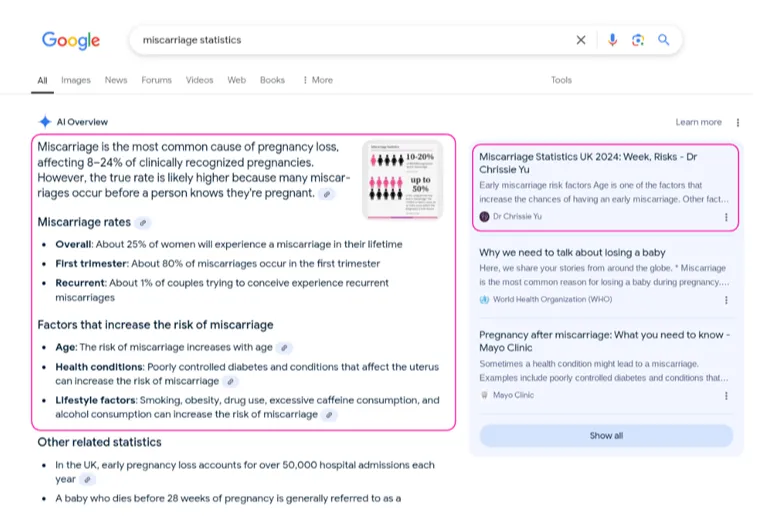Open link icon after Lifestyle factors bullet
This screenshot has width=776, height=521.
pos(329,415)
